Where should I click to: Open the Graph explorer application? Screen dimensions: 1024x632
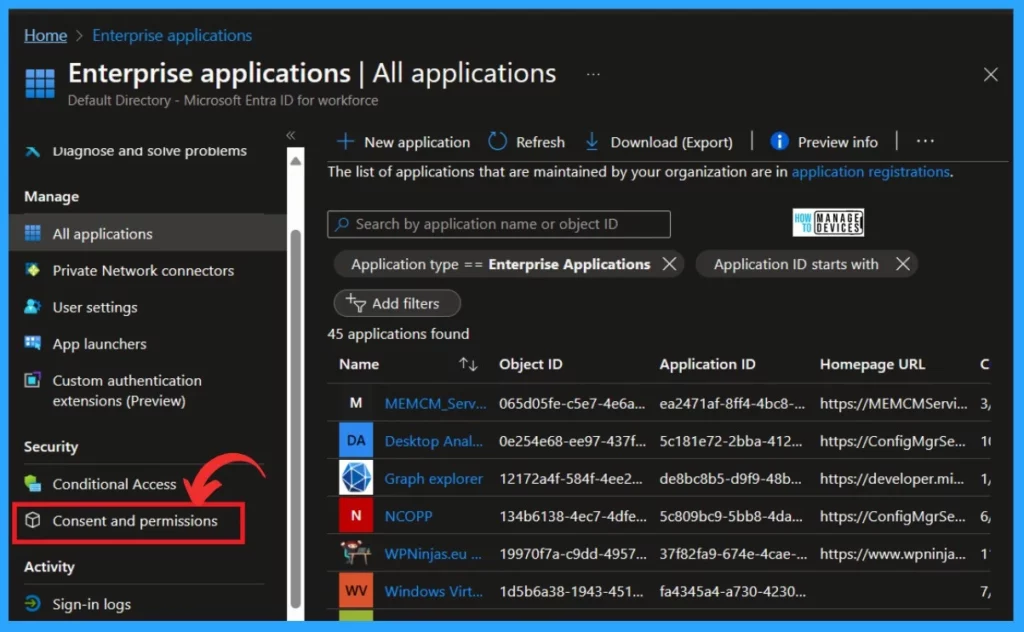tap(434, 479)
